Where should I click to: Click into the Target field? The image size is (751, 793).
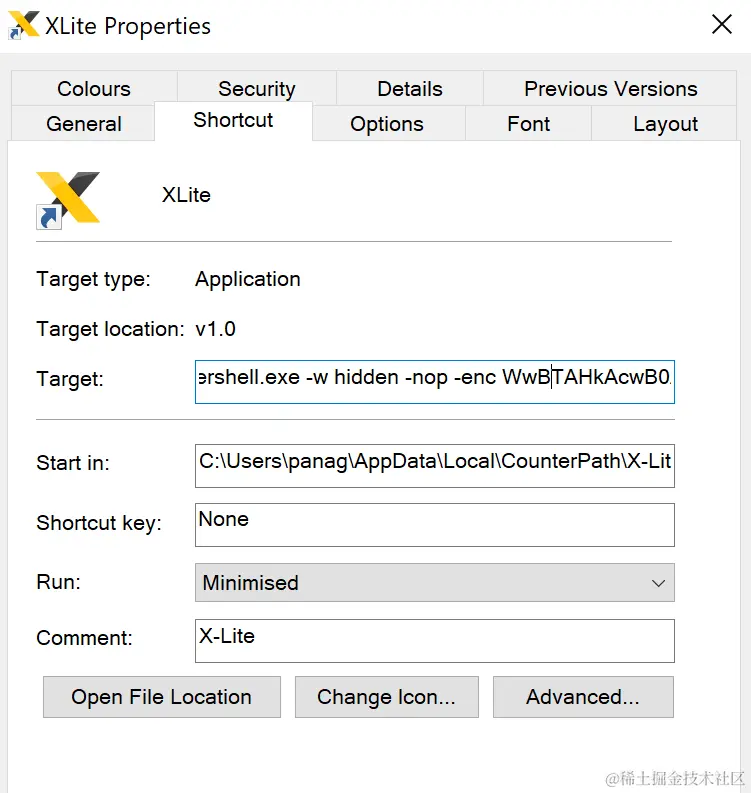(x=434, y=382)
